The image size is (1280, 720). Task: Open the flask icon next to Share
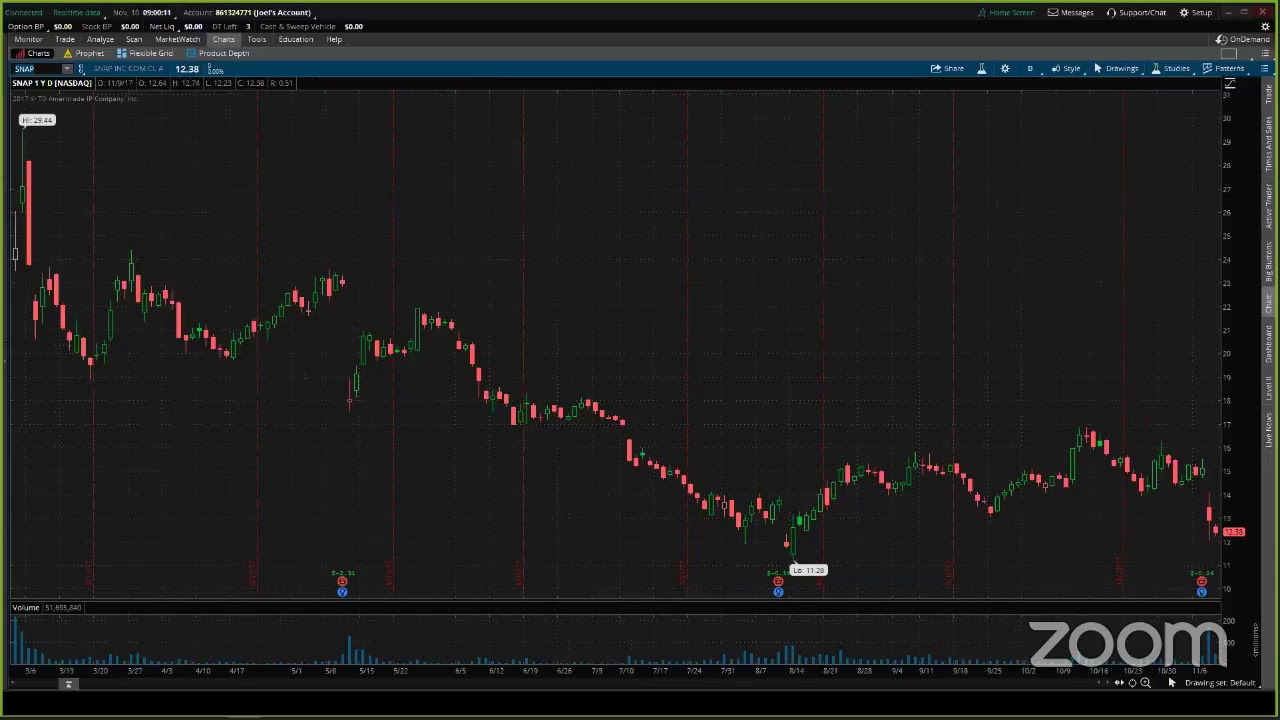click(981, 68)
